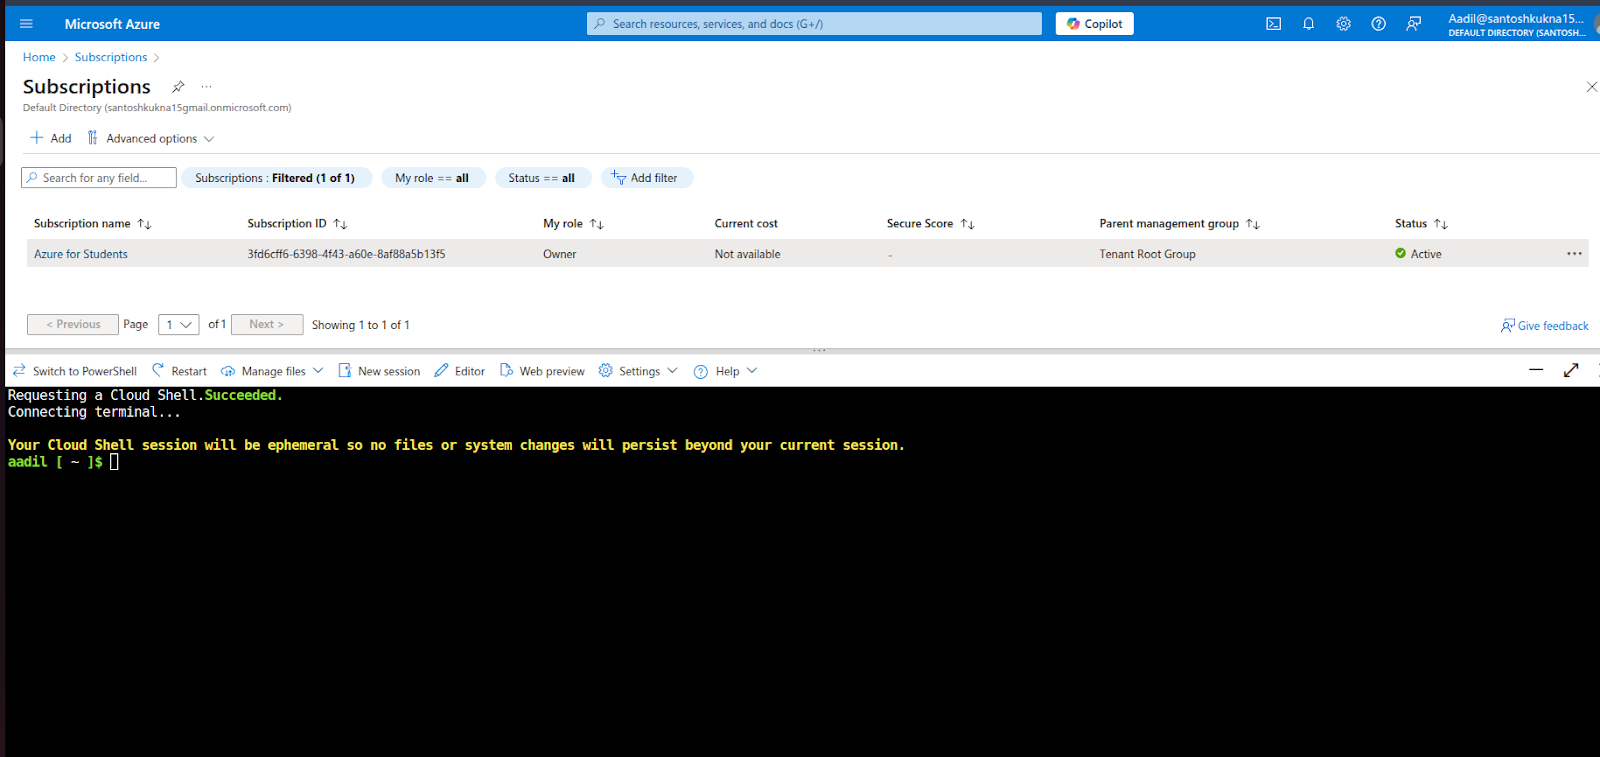This screenshot has height=757, width=1600.
Task: Click the Previous page button
Action: click(x=72, y=324)
